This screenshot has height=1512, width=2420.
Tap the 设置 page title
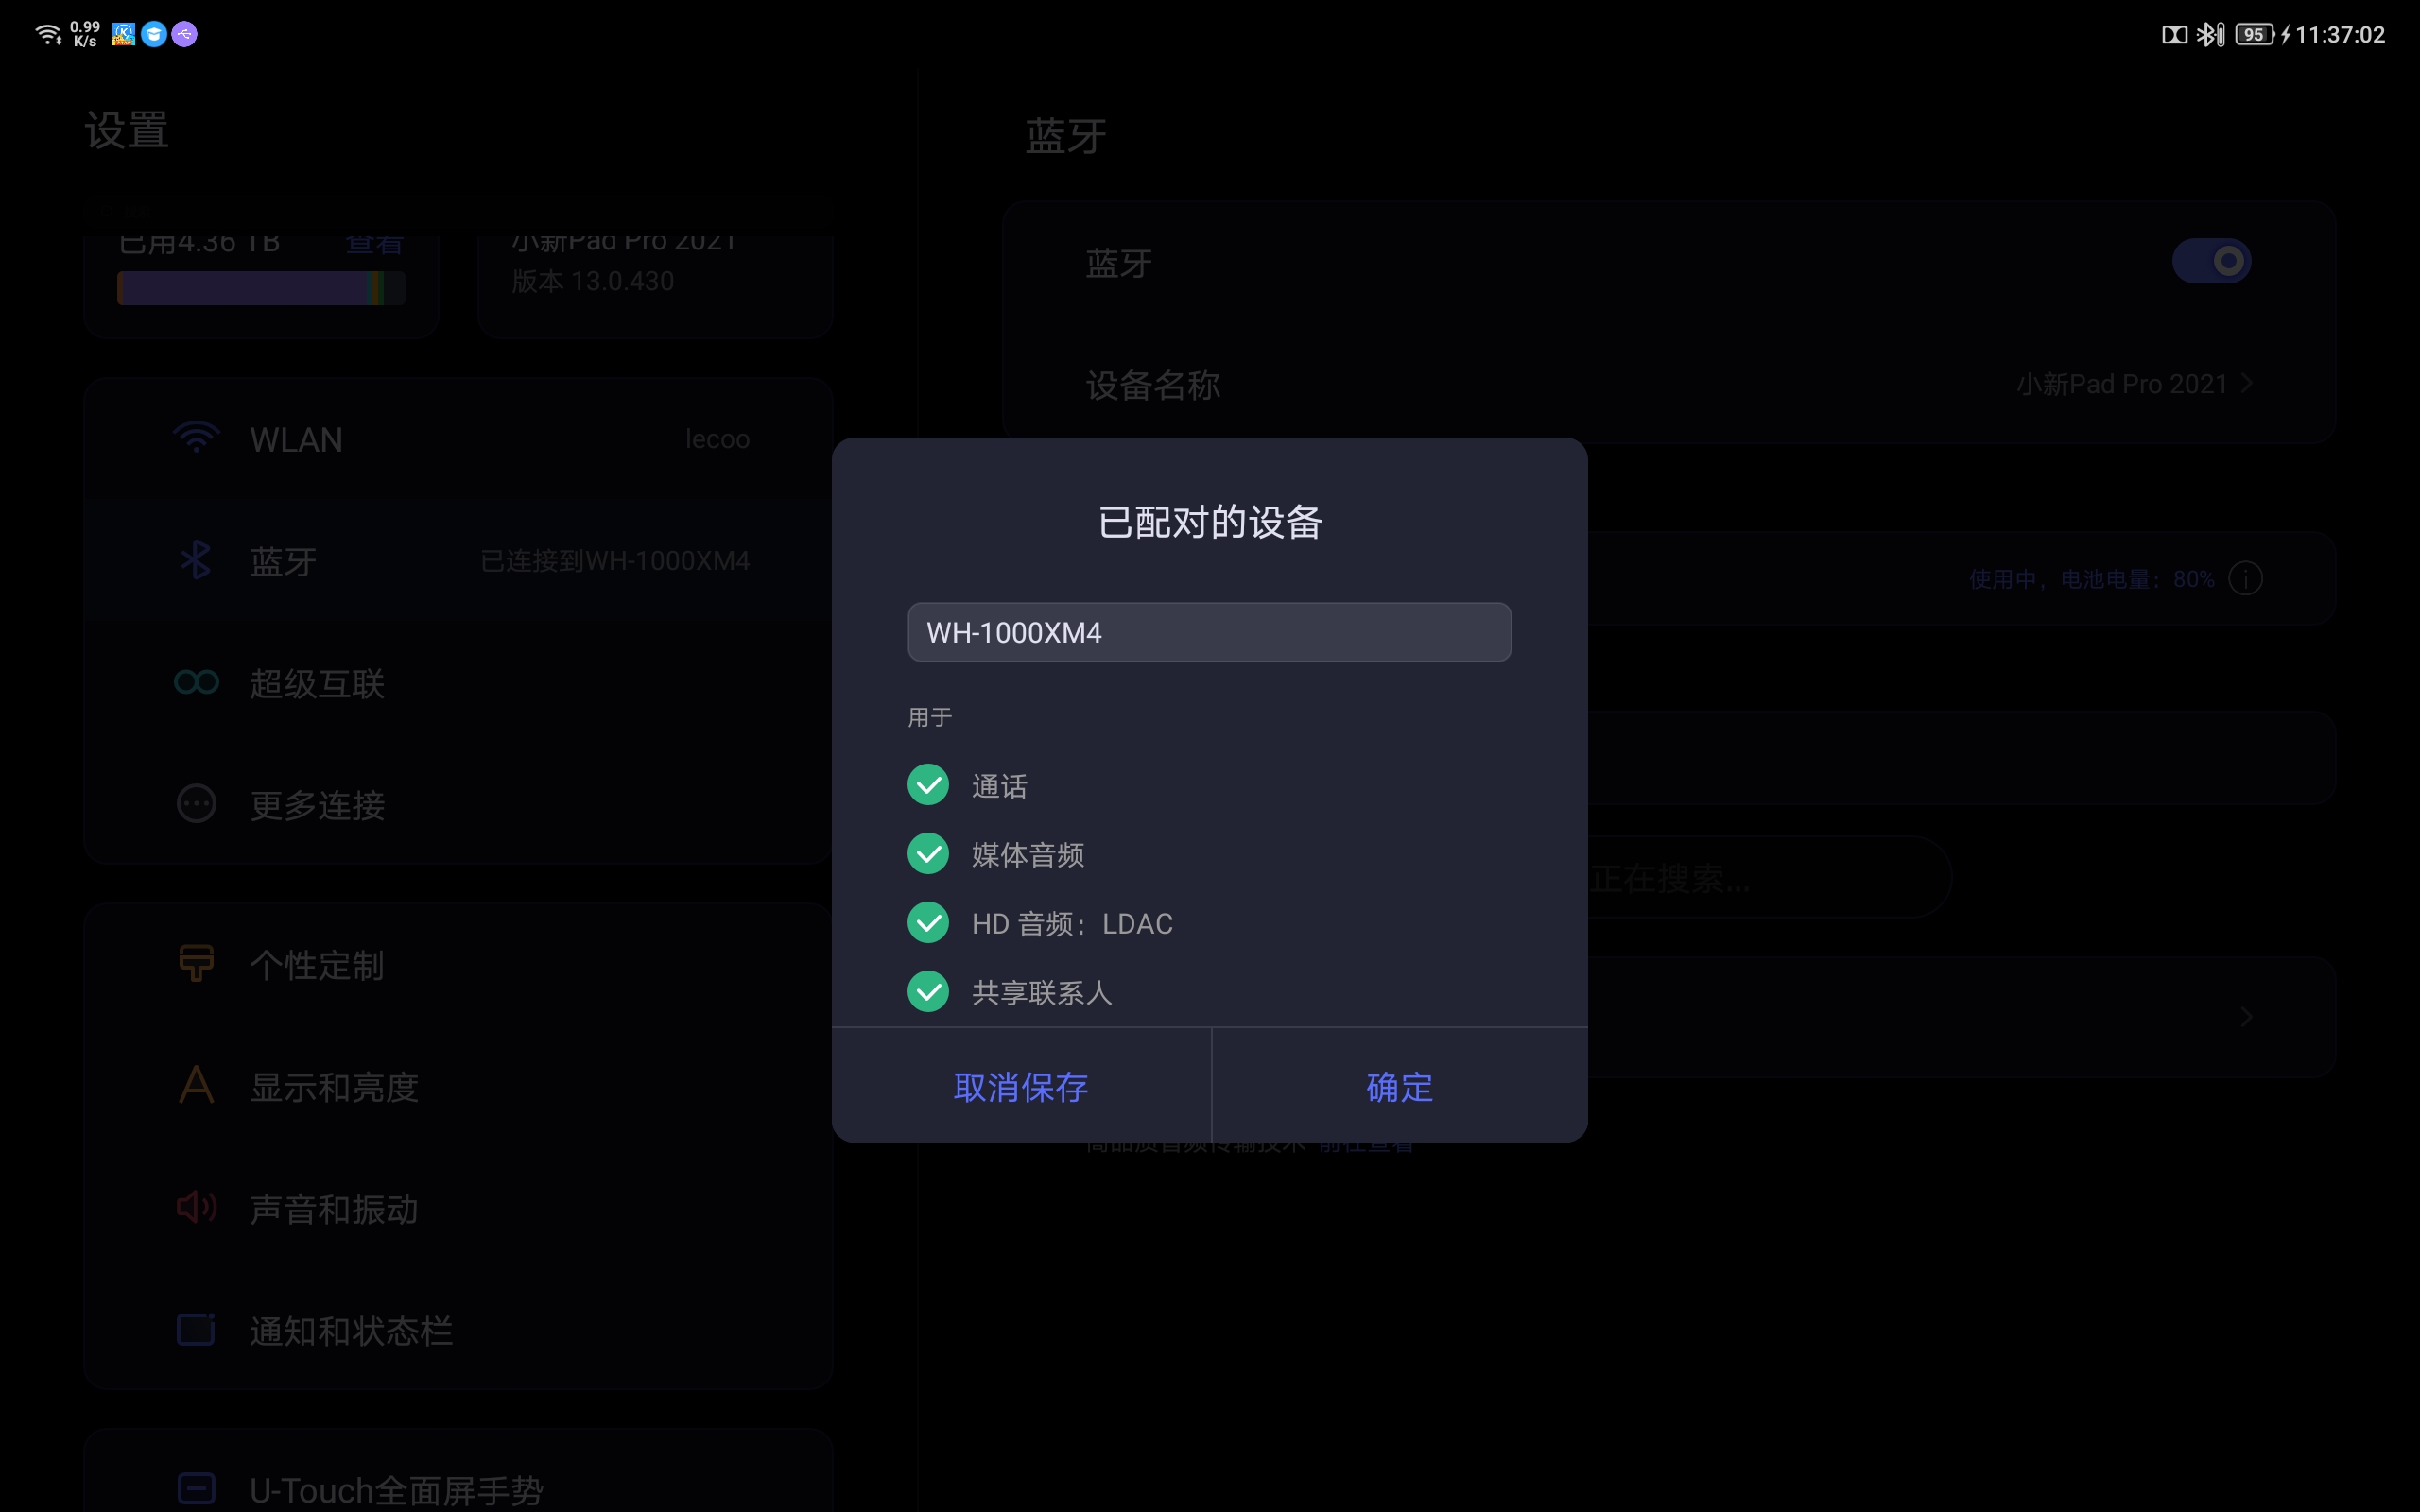(127, 130)
